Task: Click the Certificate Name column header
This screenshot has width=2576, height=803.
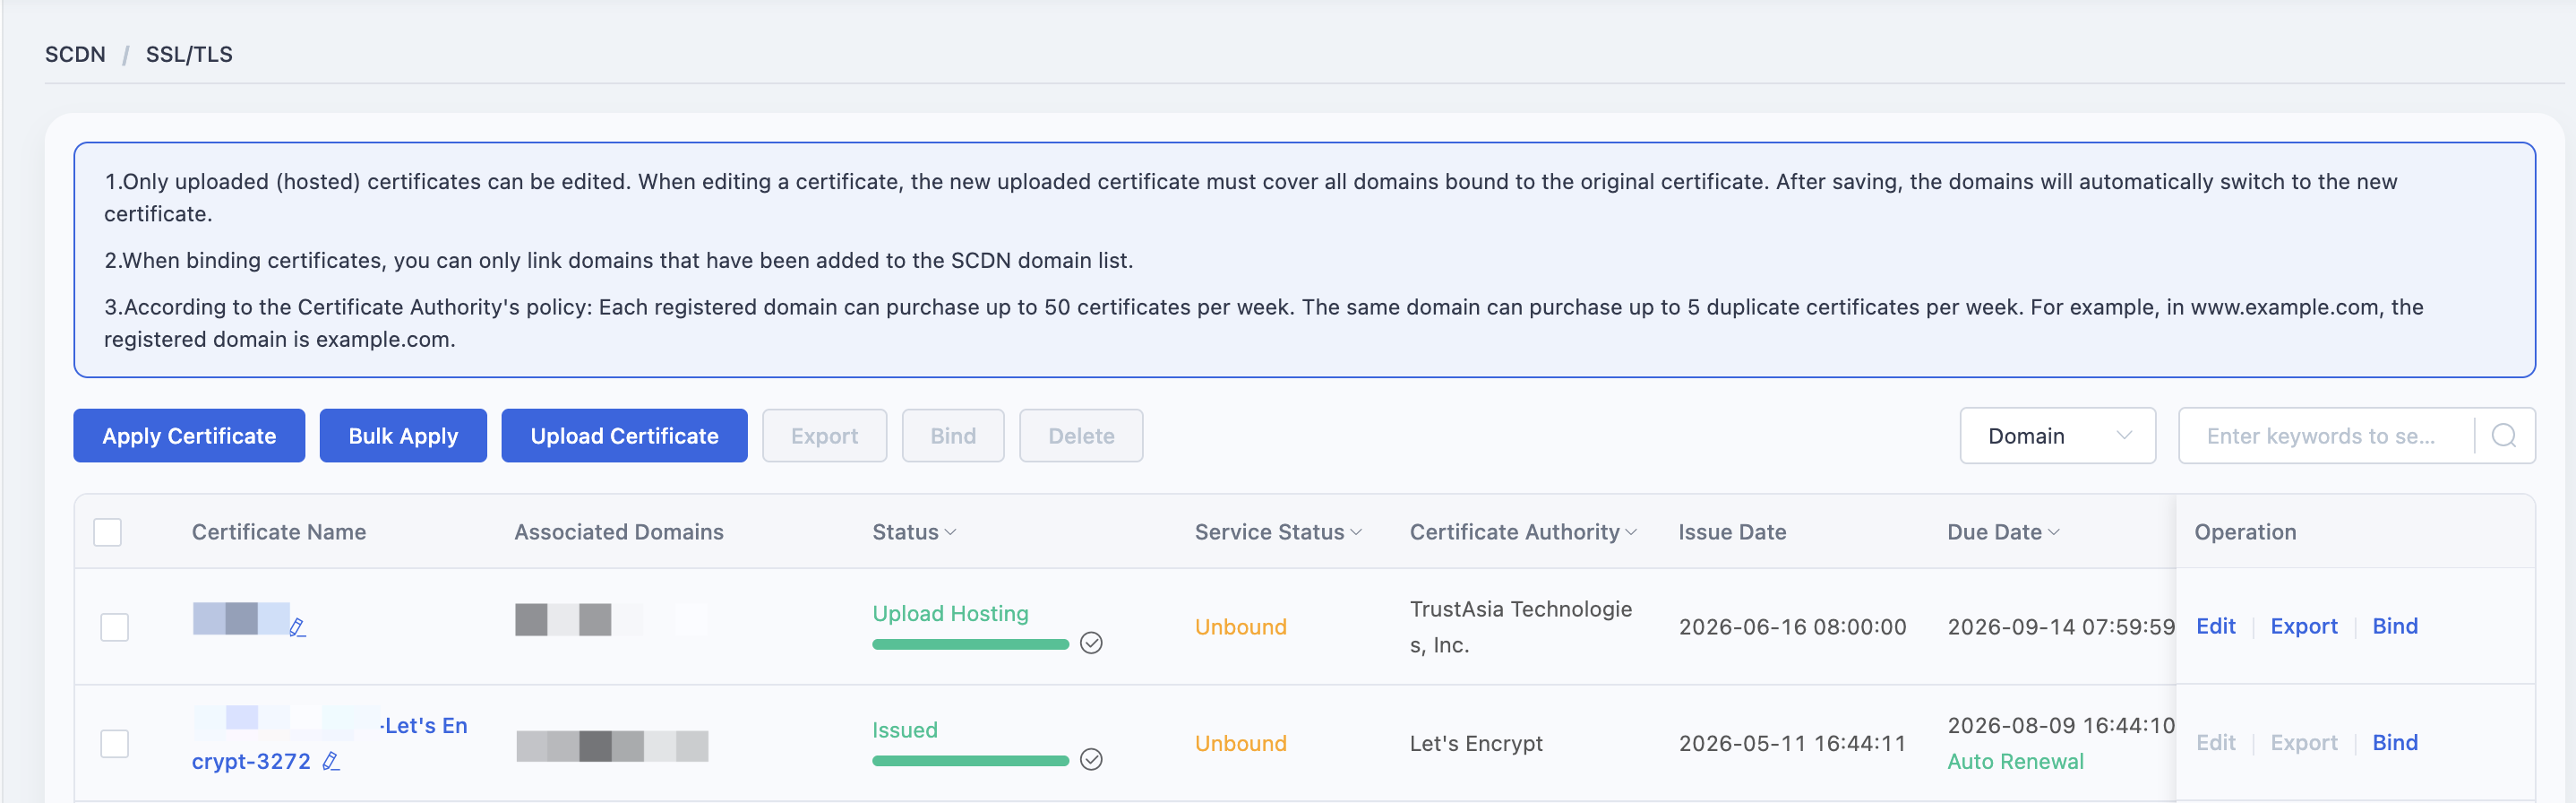Action: (279, 532)
